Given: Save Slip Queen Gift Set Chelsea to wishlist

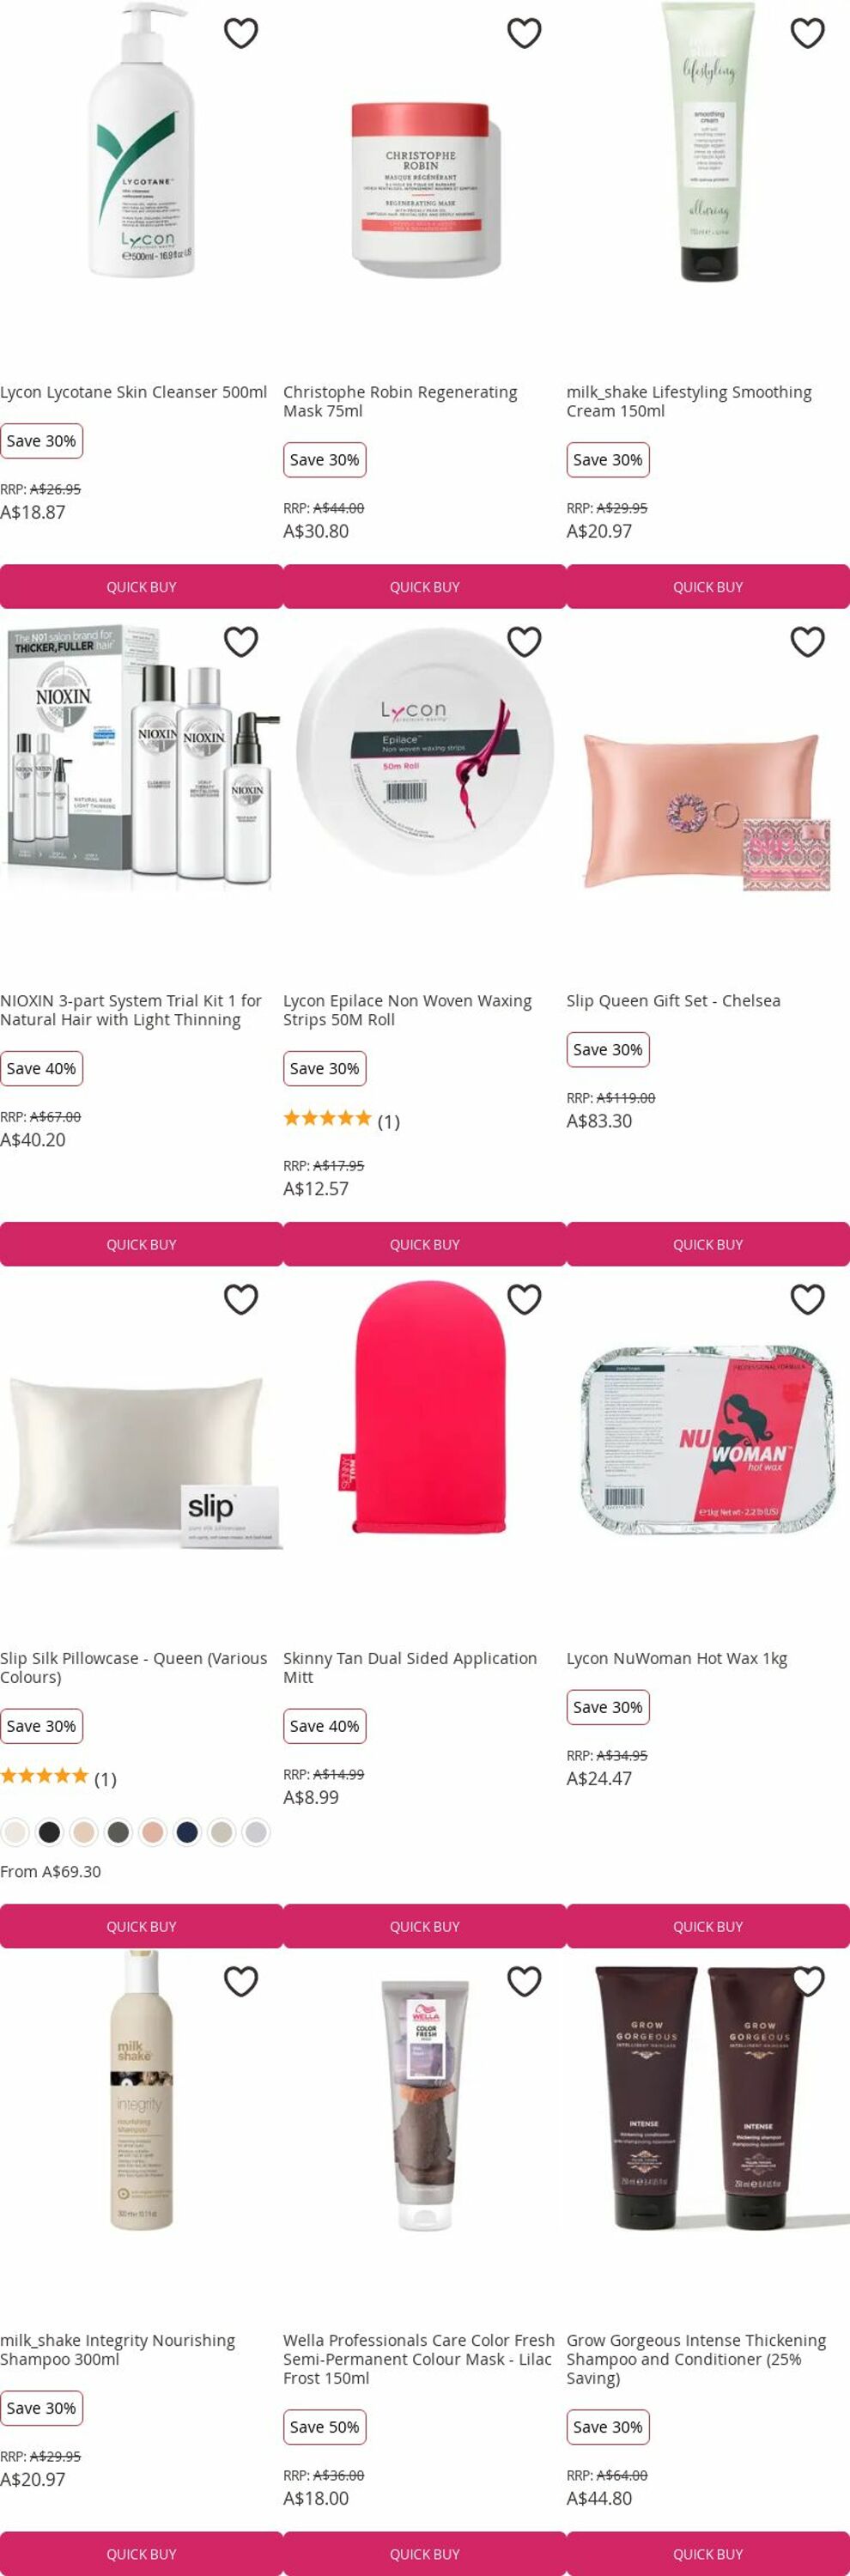Looking at the screenshot, I should coord(807,641).
